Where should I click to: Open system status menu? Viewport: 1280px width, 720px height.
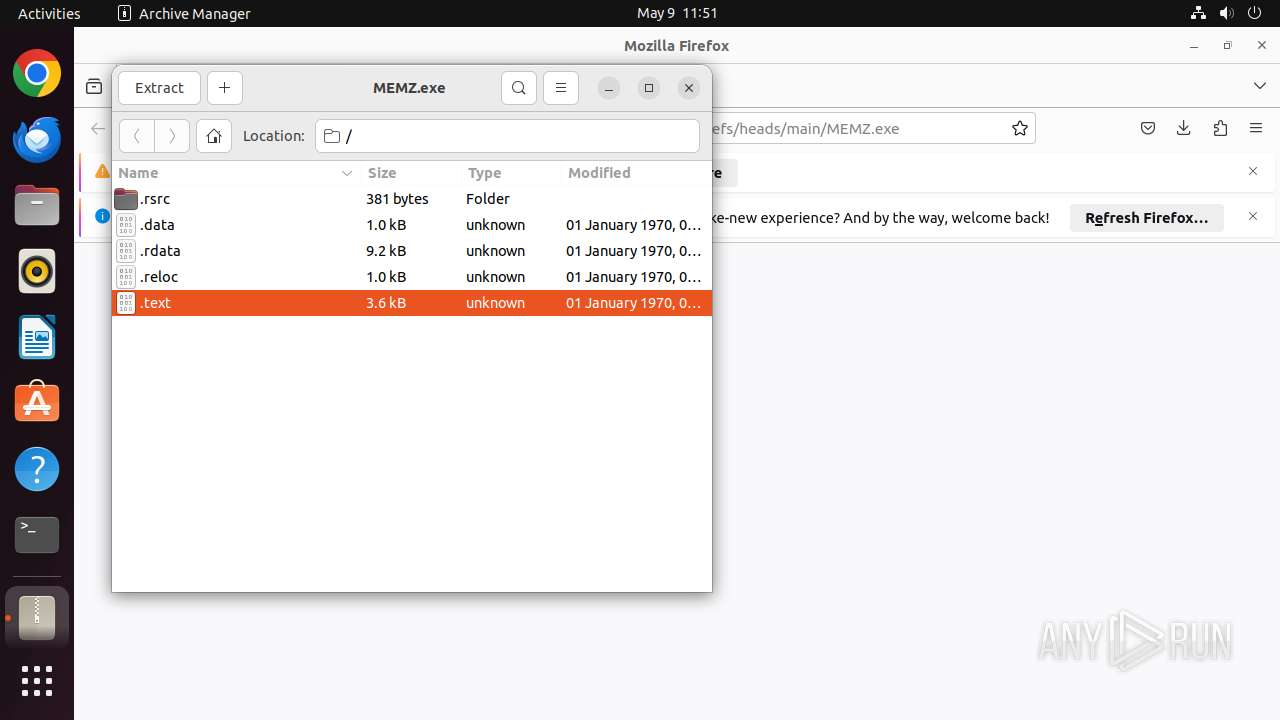pyautogui.click(x=1228, y=13)
